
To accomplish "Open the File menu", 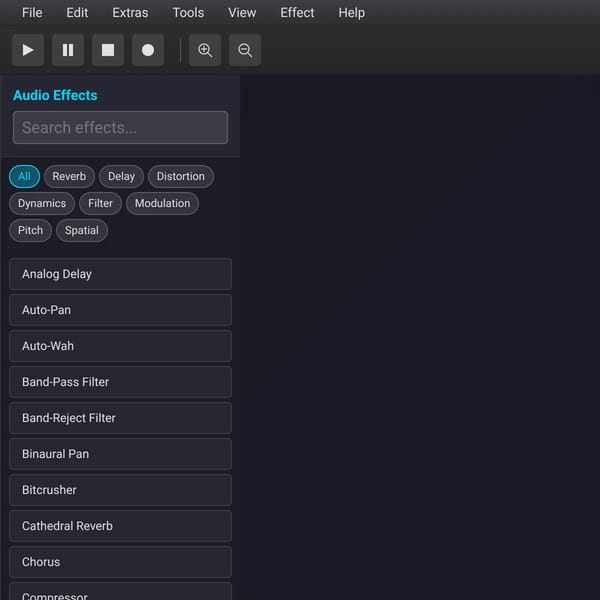I will click(x=32, y=13).
